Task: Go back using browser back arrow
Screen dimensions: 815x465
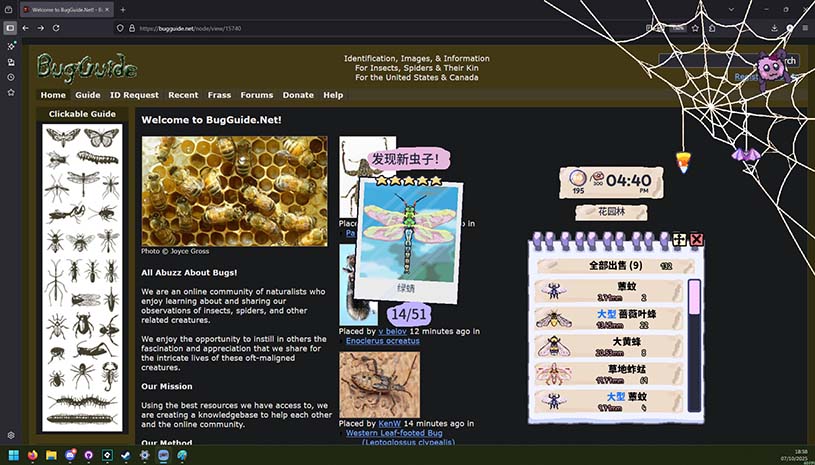Action: pos(26,28)
